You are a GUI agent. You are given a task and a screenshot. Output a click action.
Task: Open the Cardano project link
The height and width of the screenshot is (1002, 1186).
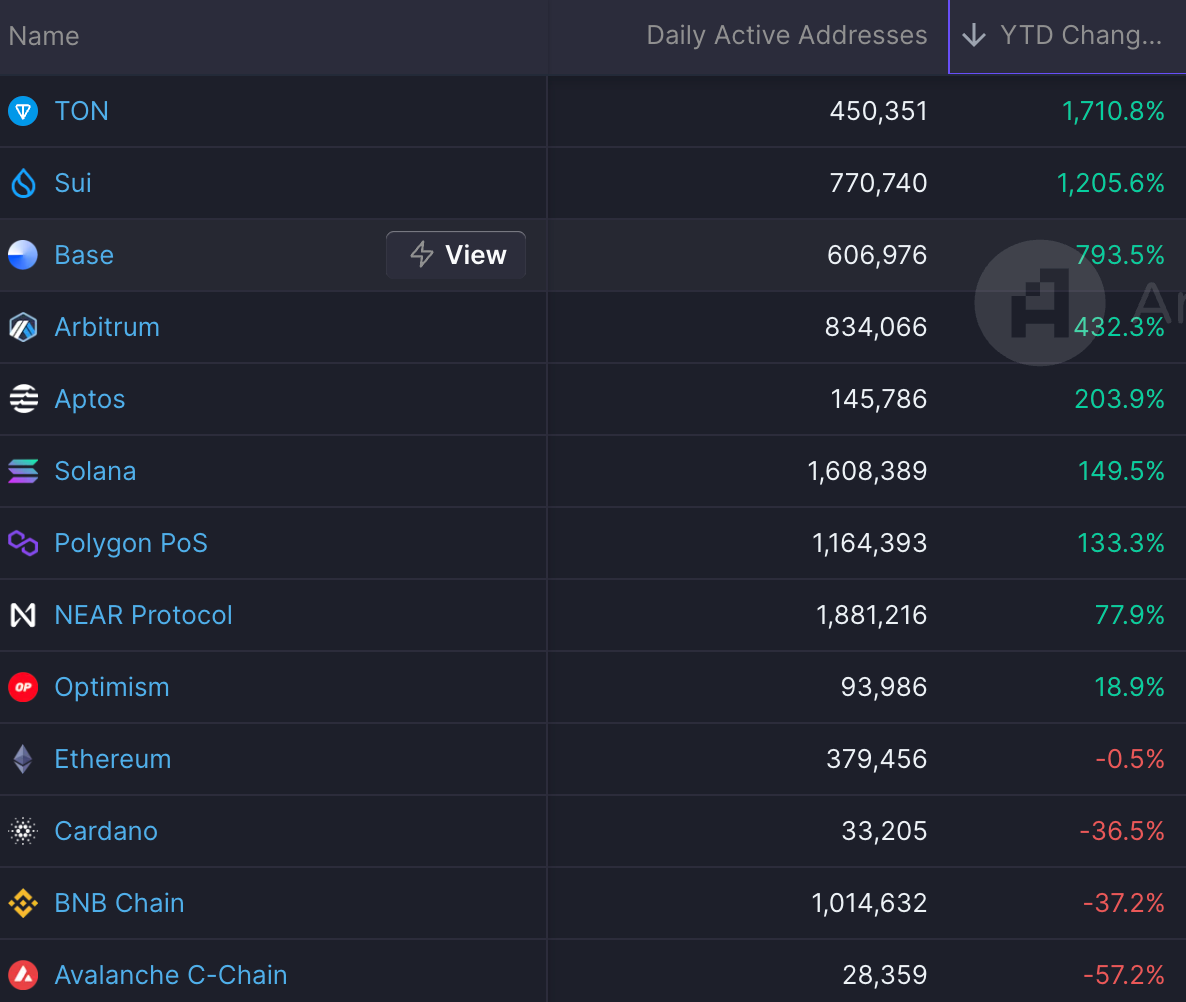coord(106,831)
